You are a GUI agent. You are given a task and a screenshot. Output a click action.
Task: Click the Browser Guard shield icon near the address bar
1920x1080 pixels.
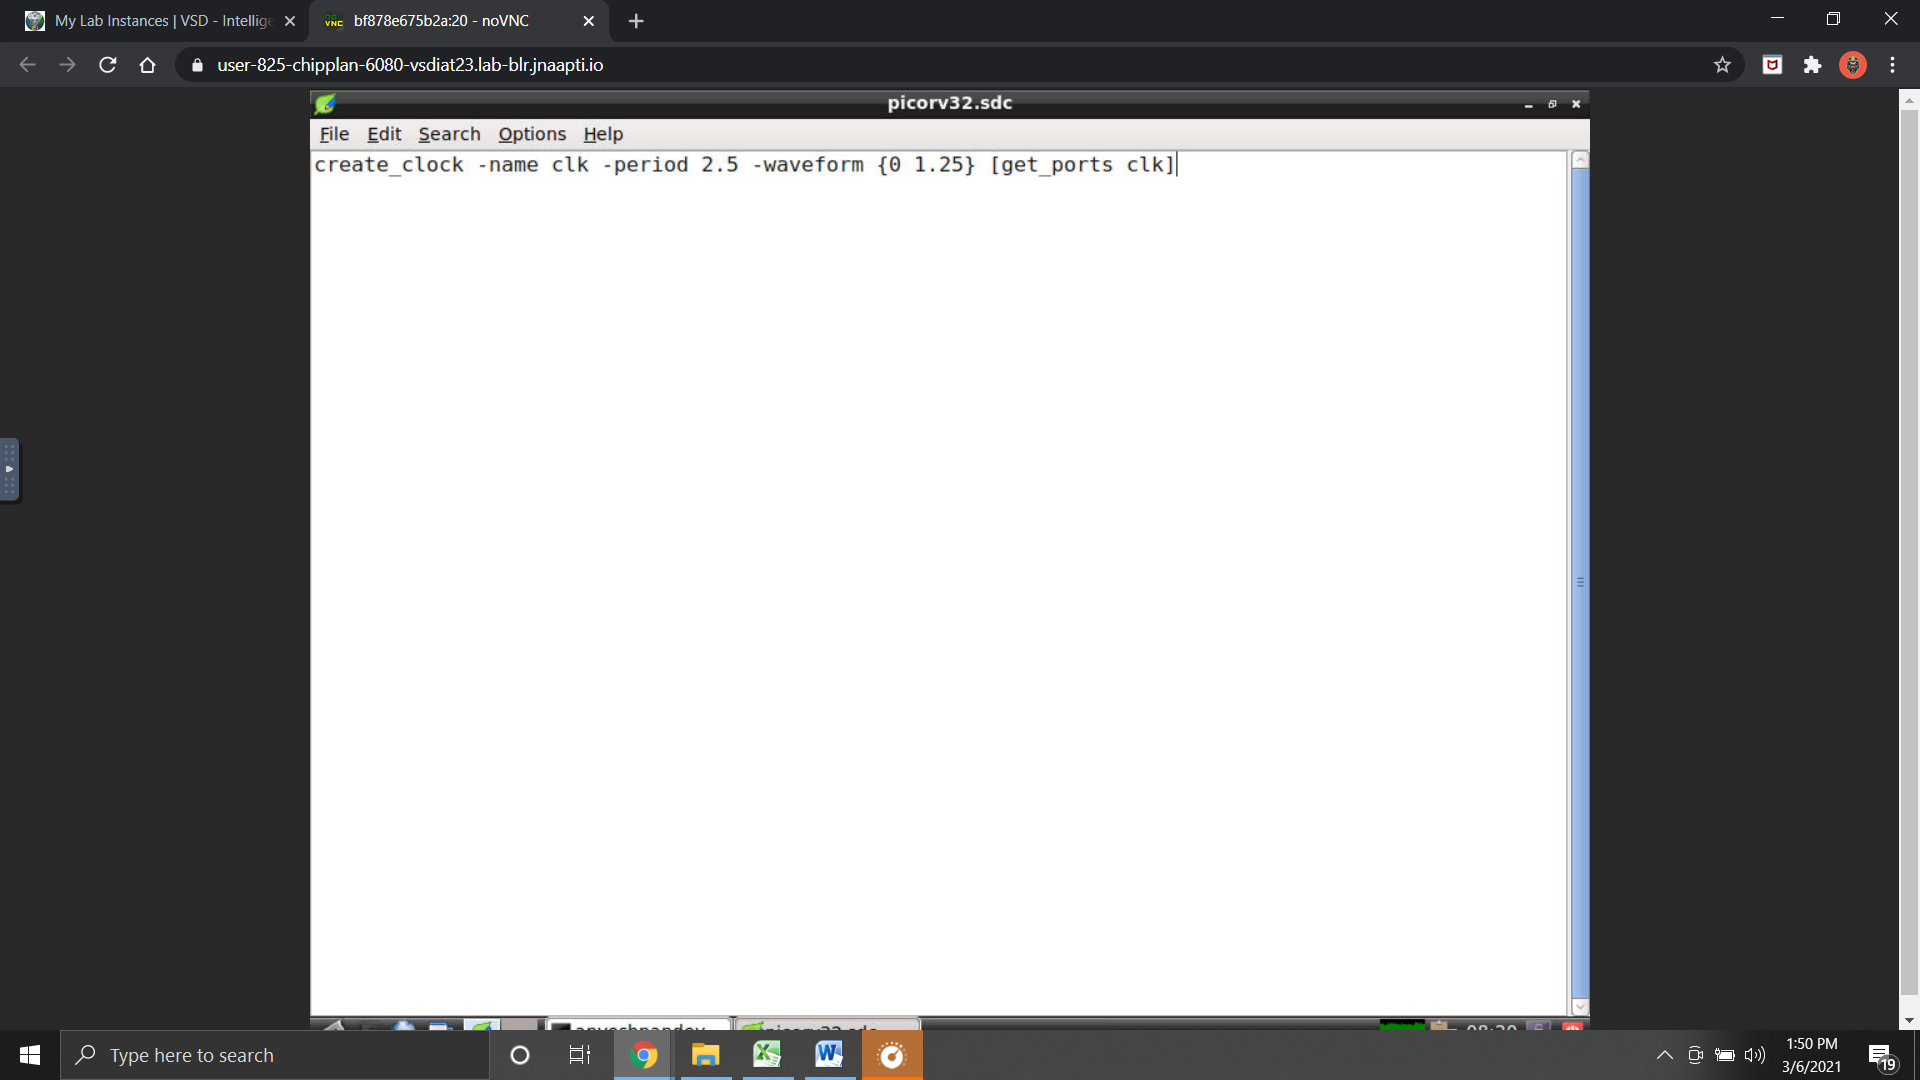click(x=1772, y=64)
